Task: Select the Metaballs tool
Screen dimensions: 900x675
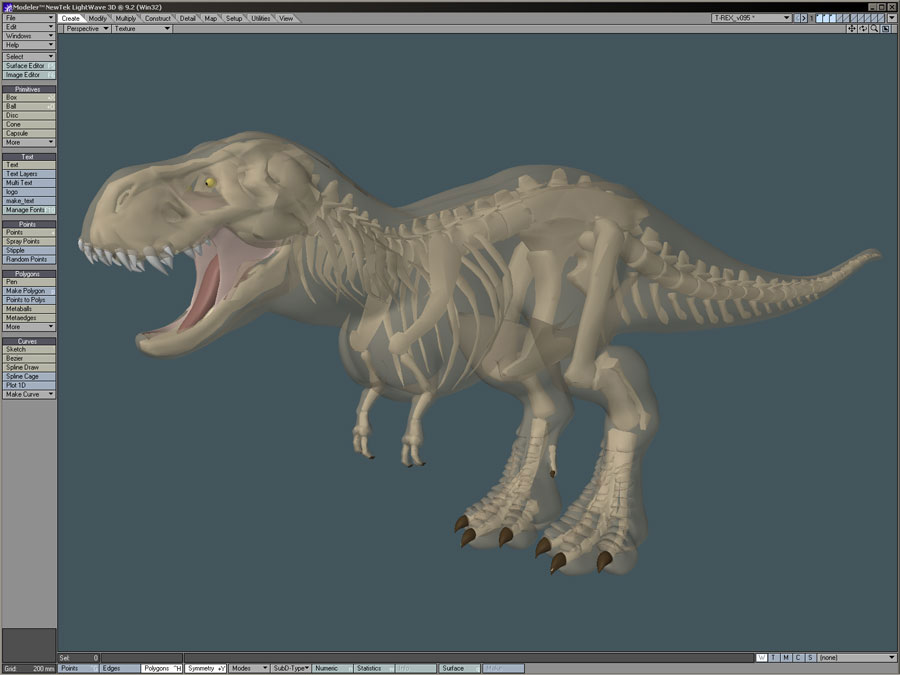Action: (x=29, y=309)
